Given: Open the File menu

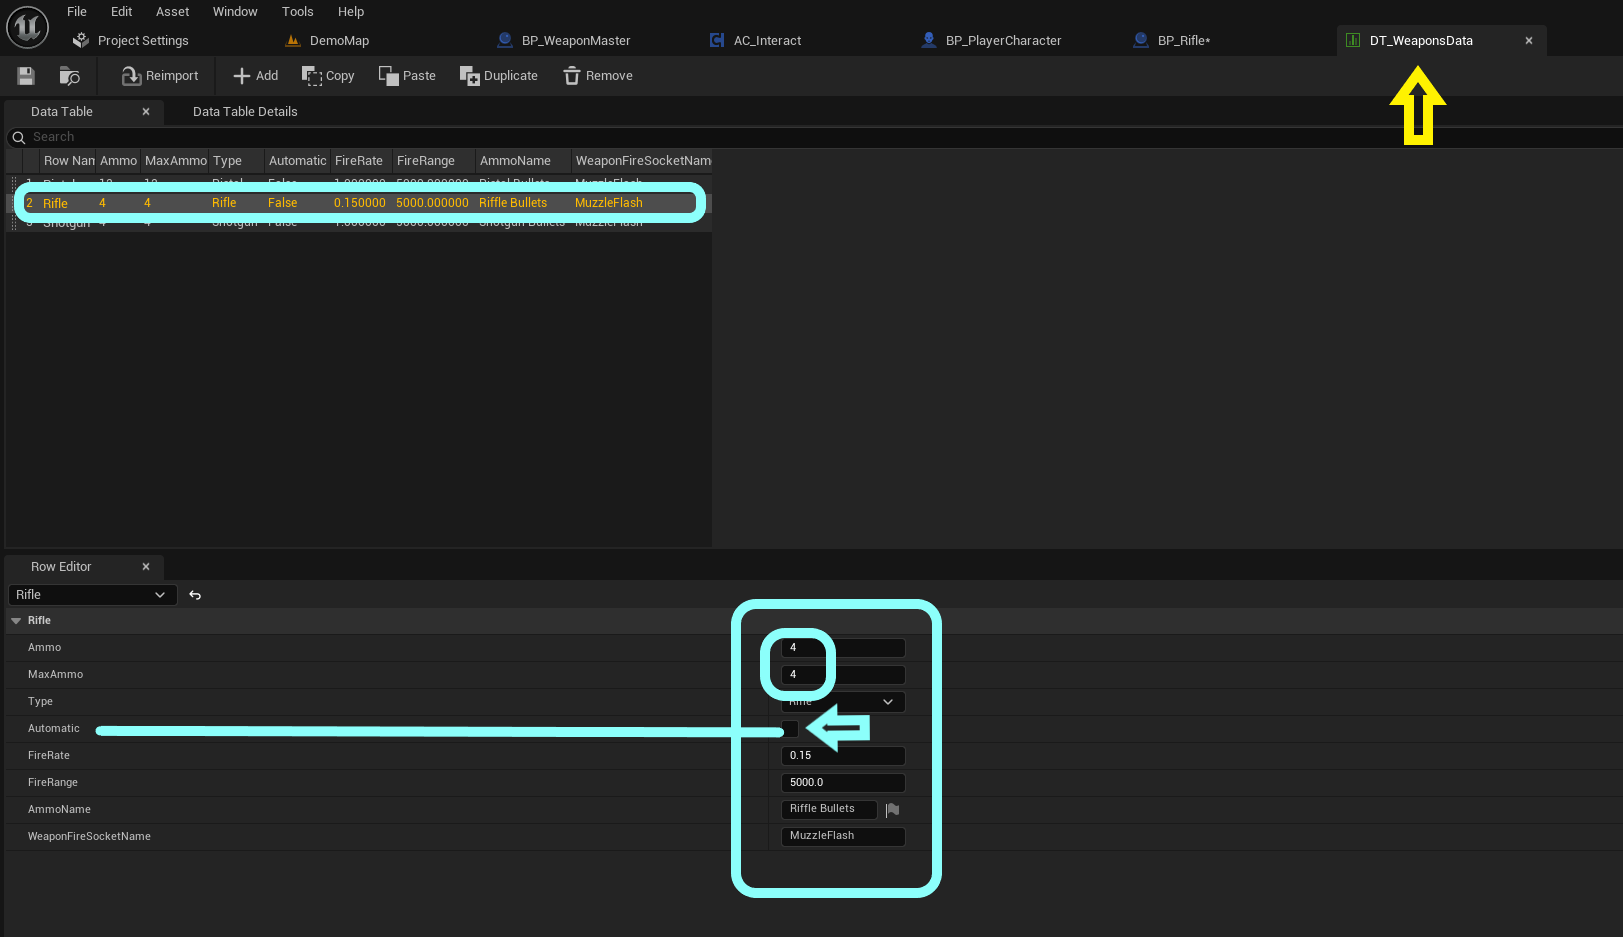Looking at the screenshot, I should [77, 12].
